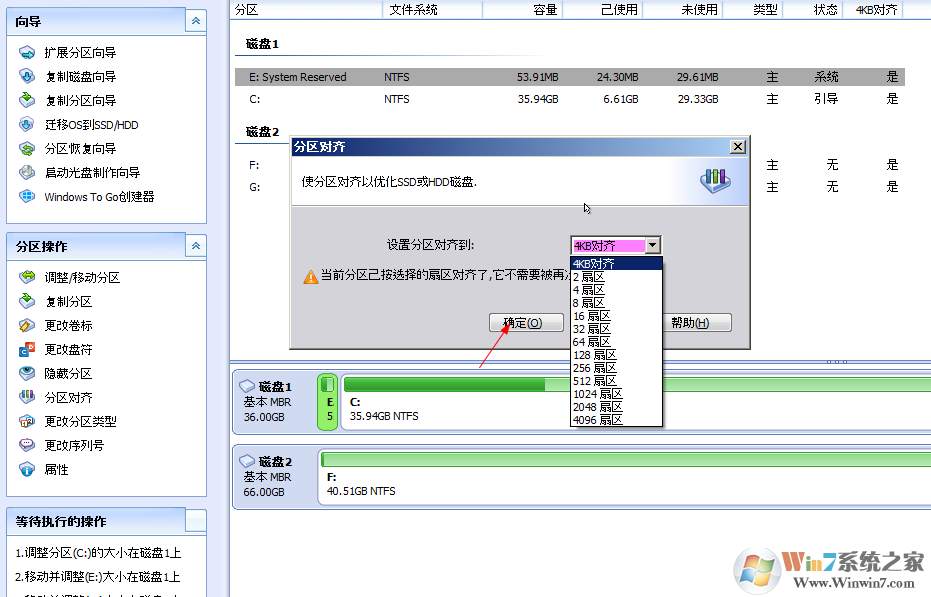This screenshot has height=597, width=931.
Task: Launch the Windows To Go创建器 icon
Action: 27,197
